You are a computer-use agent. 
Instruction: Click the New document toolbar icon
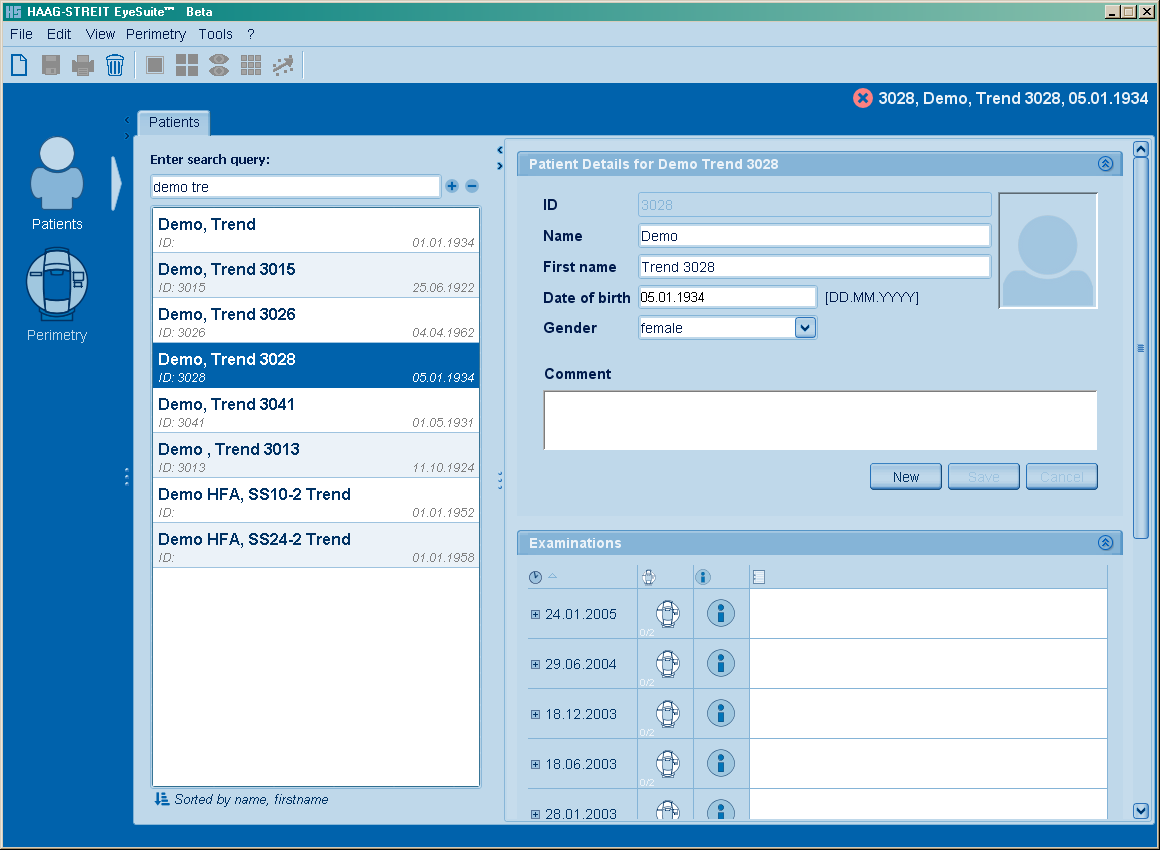coord(19,66)
